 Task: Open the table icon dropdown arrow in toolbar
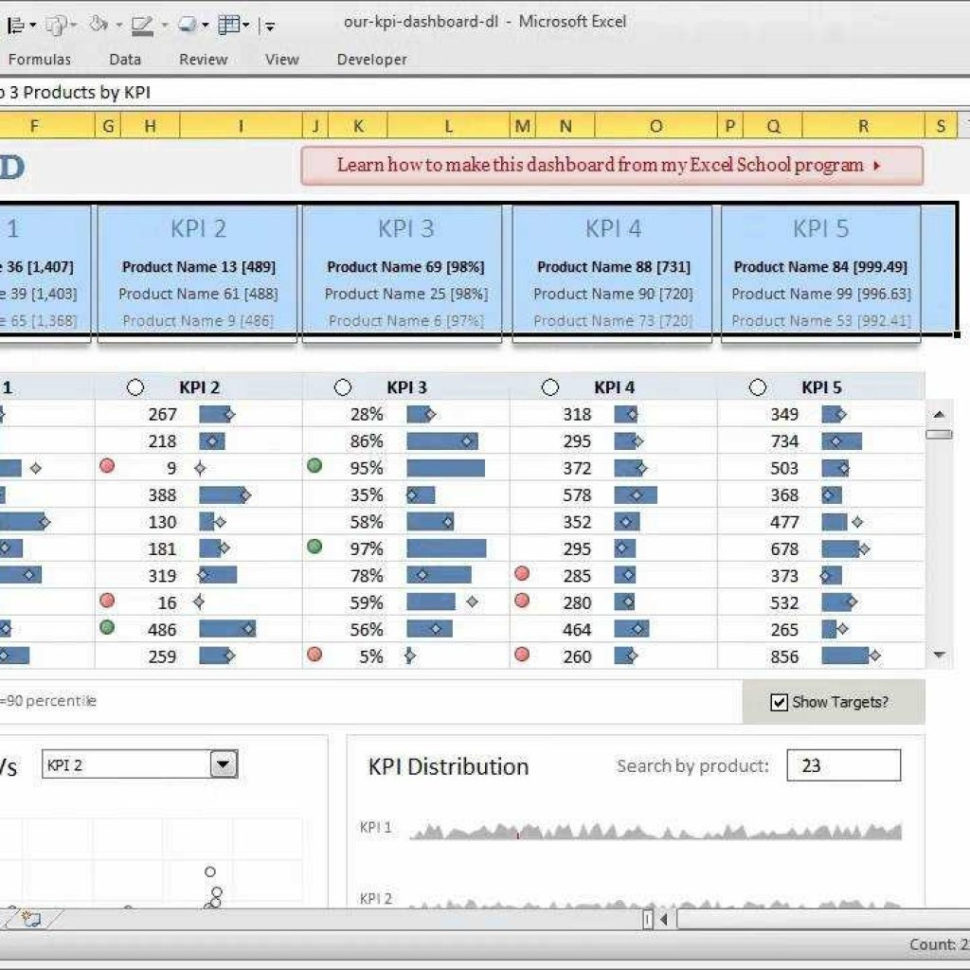[247, 22]
